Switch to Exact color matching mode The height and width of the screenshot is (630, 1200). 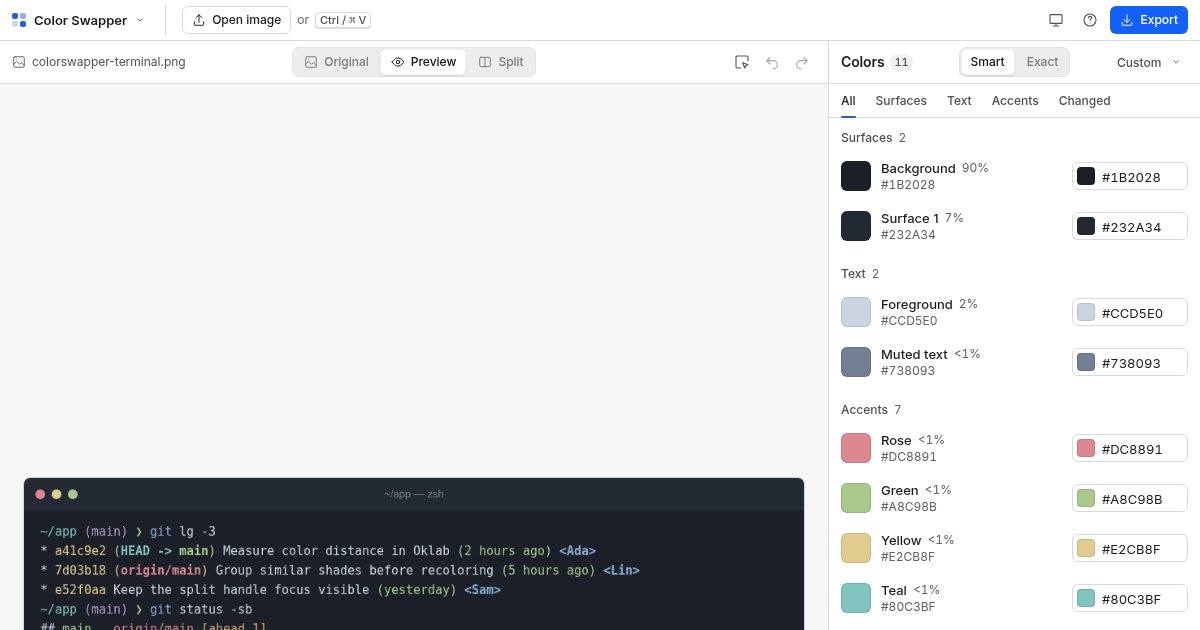1042,62
